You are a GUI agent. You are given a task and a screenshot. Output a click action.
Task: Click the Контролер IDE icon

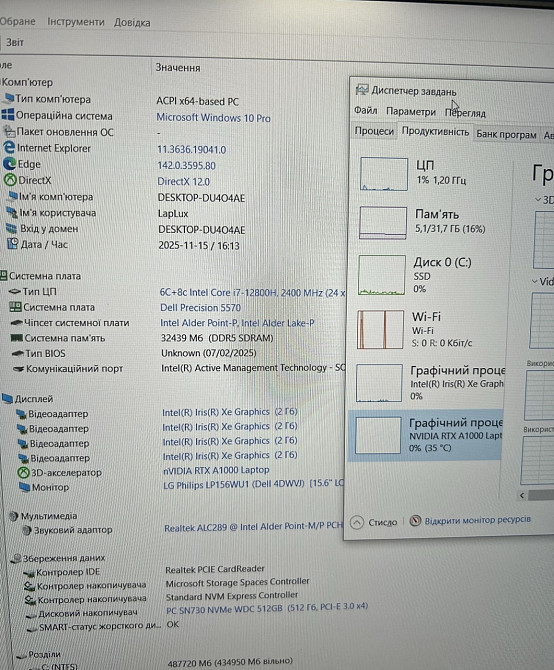(x=29, y=573)
